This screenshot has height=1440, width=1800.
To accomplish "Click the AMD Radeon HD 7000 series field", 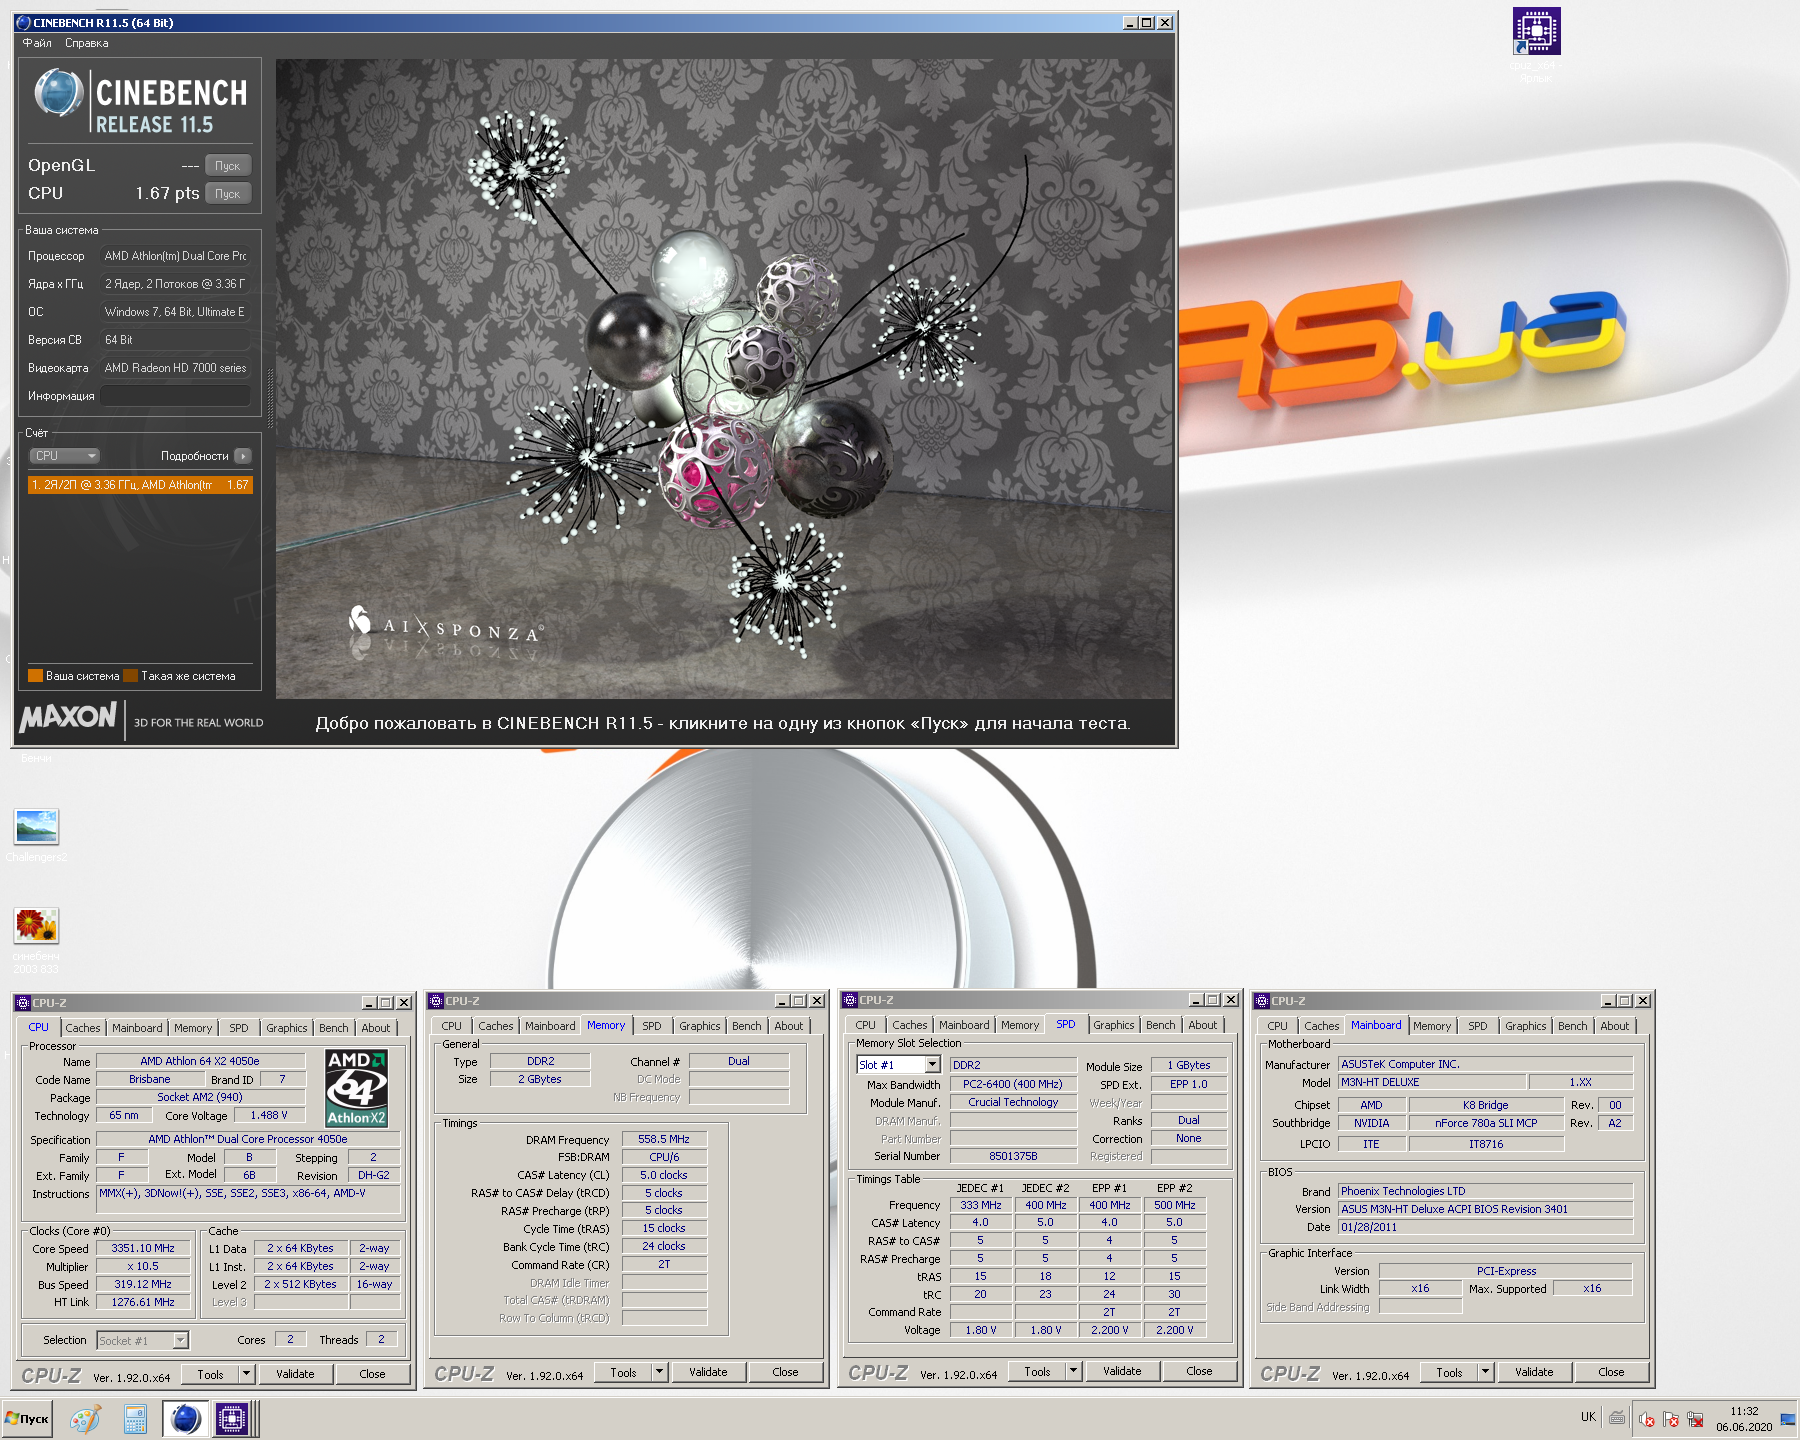I will (175, 368).
